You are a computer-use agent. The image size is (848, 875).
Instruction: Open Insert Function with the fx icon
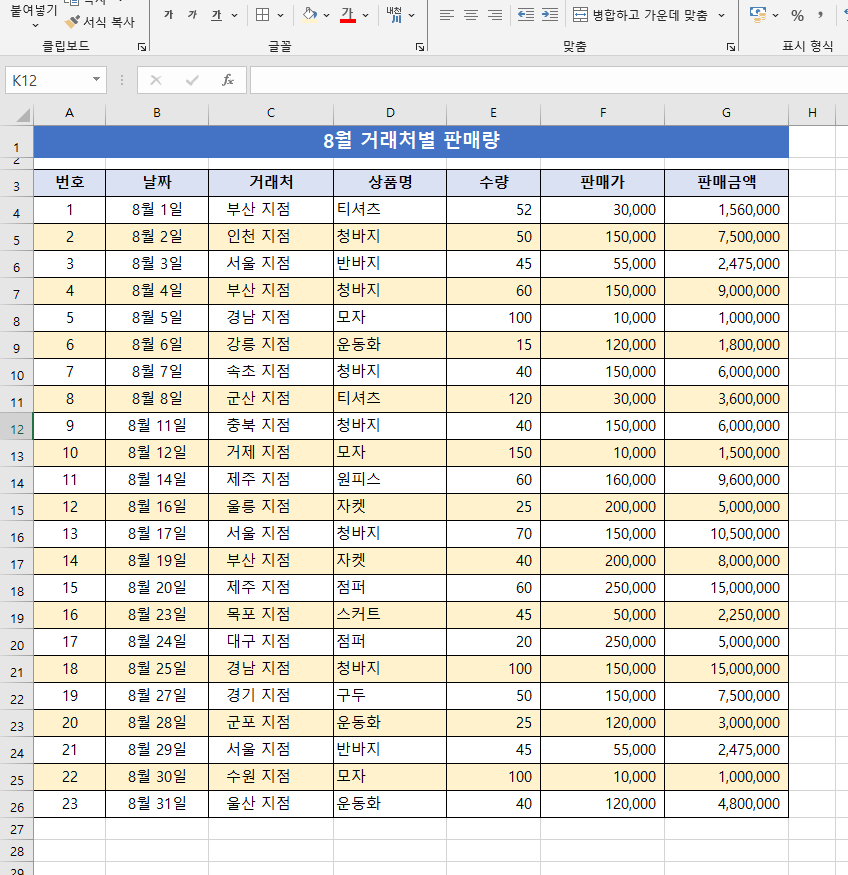[x=228, y=80]
